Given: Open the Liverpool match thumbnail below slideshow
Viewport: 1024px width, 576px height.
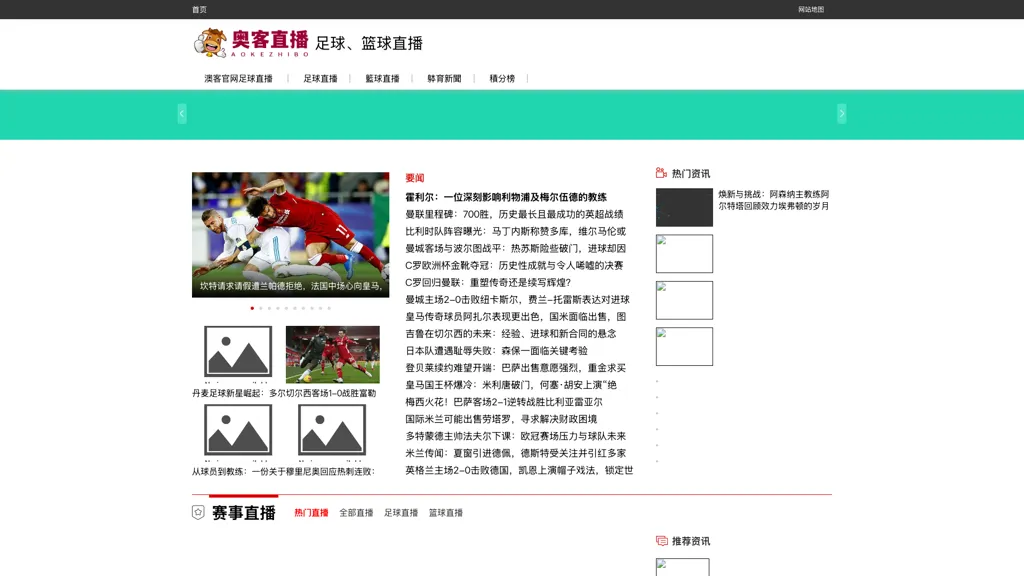Looking at the screenshot, I should click(332, 354).
